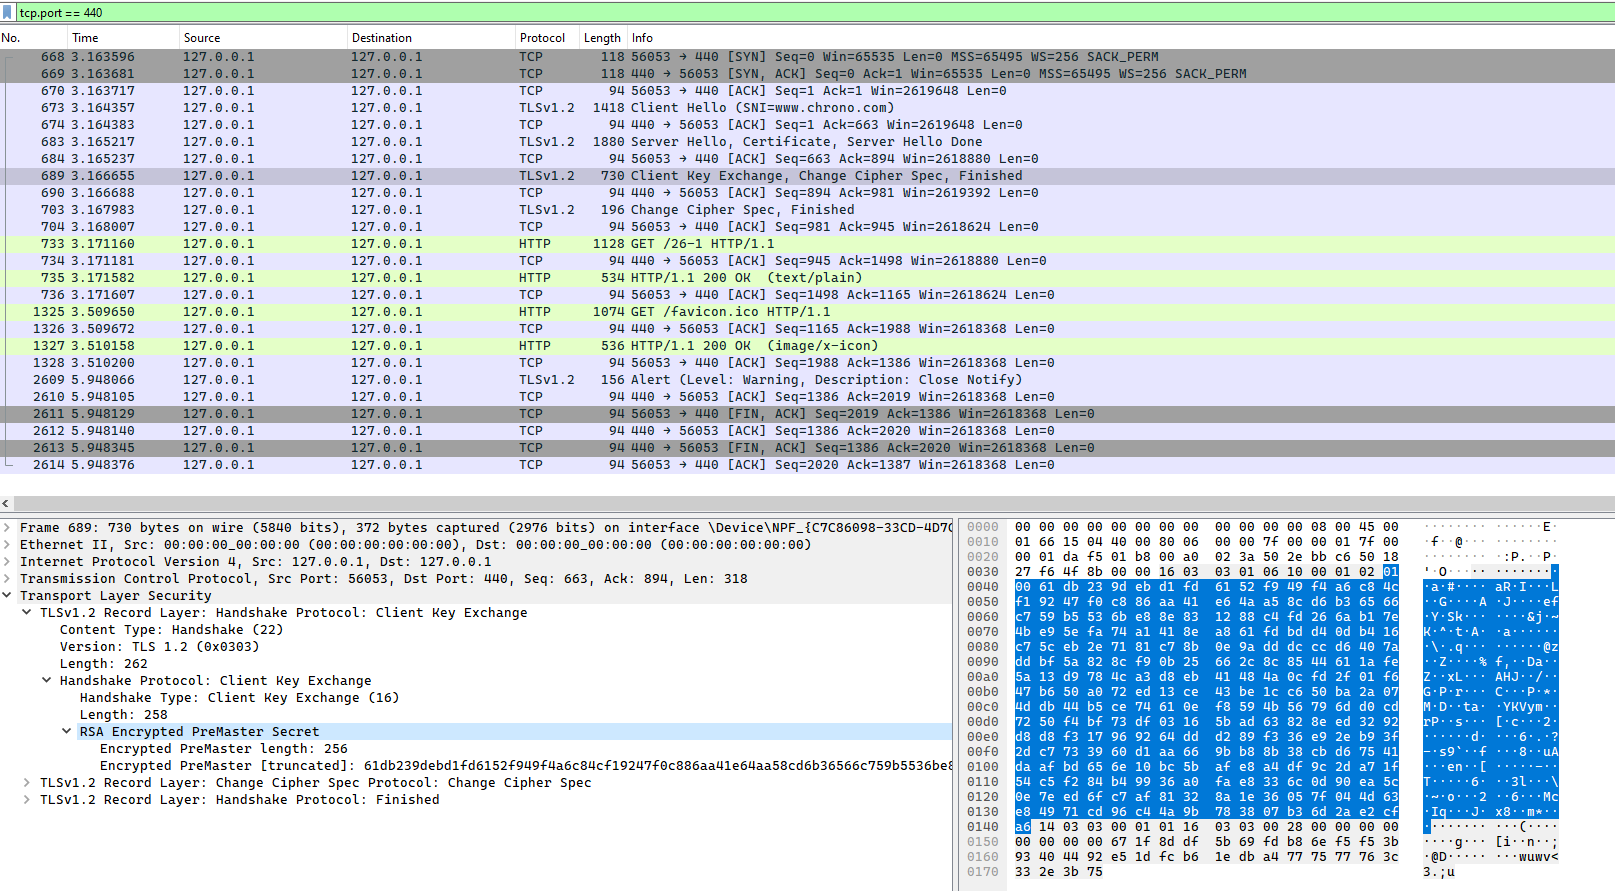Select packet 673 Client Hello row

[807, 108]
